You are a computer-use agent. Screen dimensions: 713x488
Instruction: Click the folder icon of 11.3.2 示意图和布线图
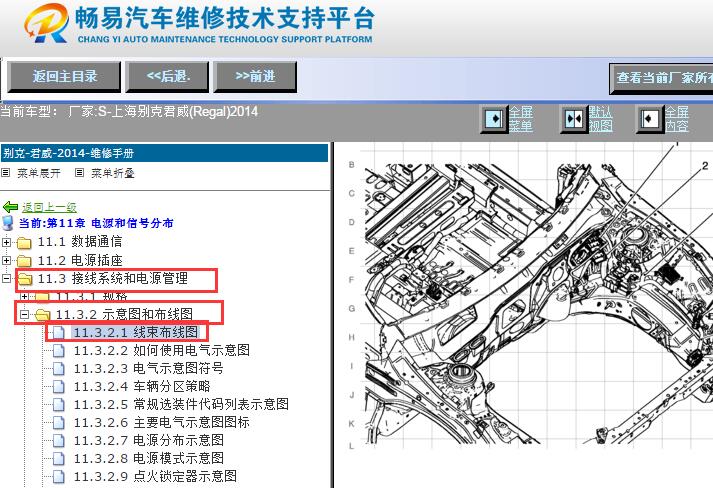pyautogui.click(x=43, y=315)
